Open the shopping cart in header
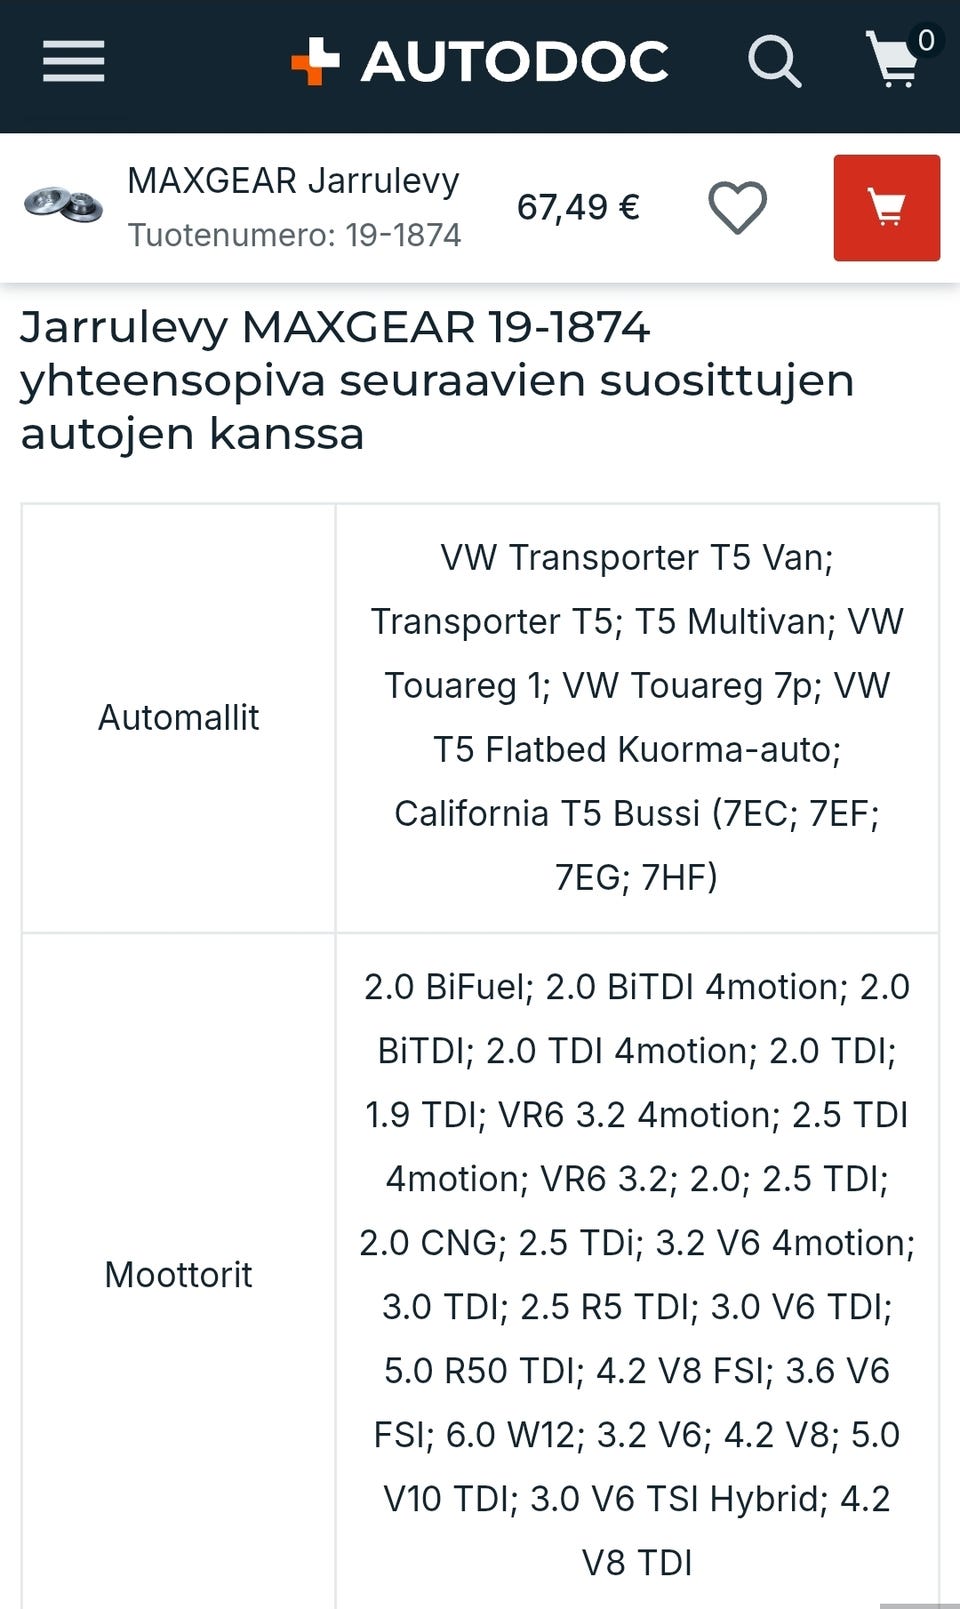 pyautogui.click(x=892, y=62)
